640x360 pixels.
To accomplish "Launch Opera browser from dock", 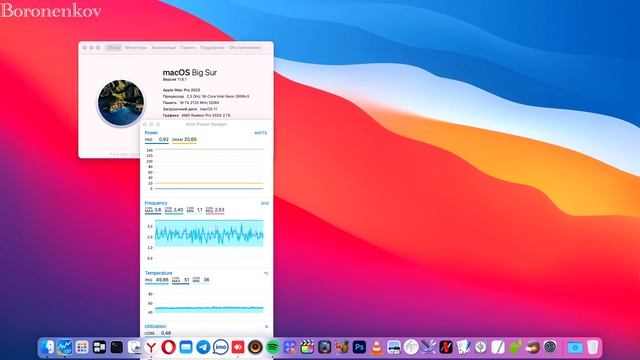I will coord(168,347).
